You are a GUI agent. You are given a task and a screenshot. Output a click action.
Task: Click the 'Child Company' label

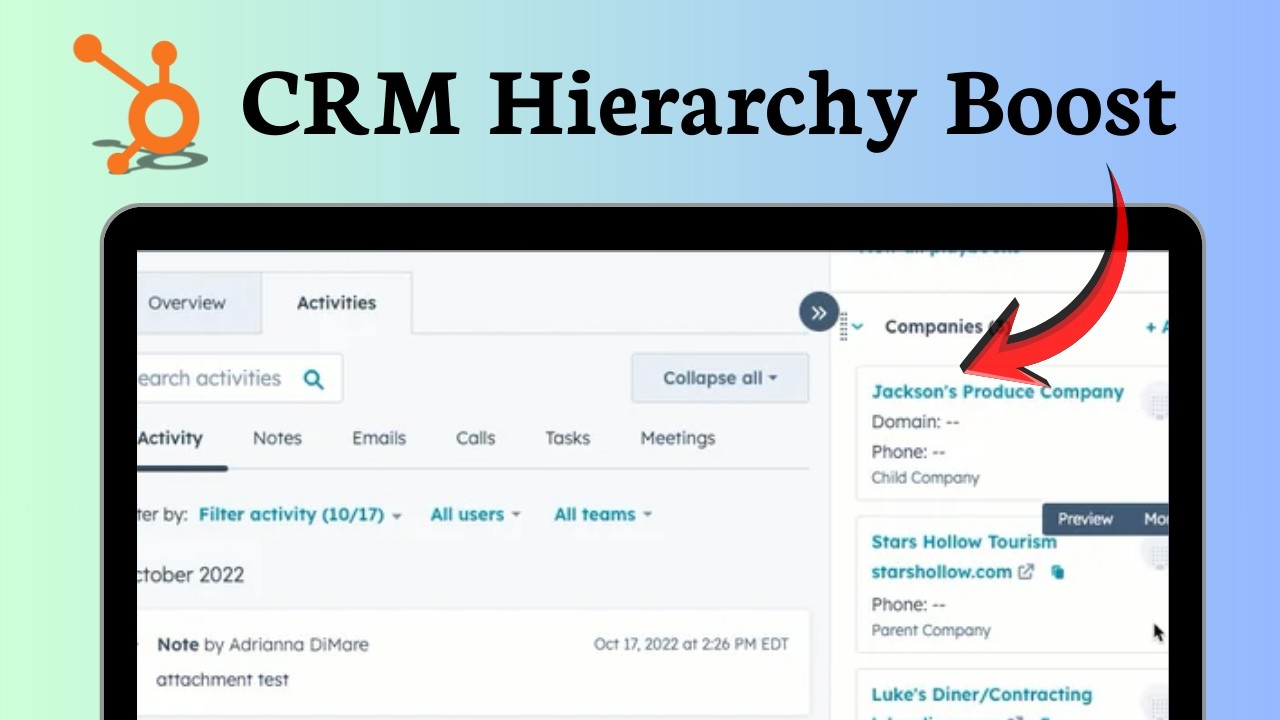point(925,478)
